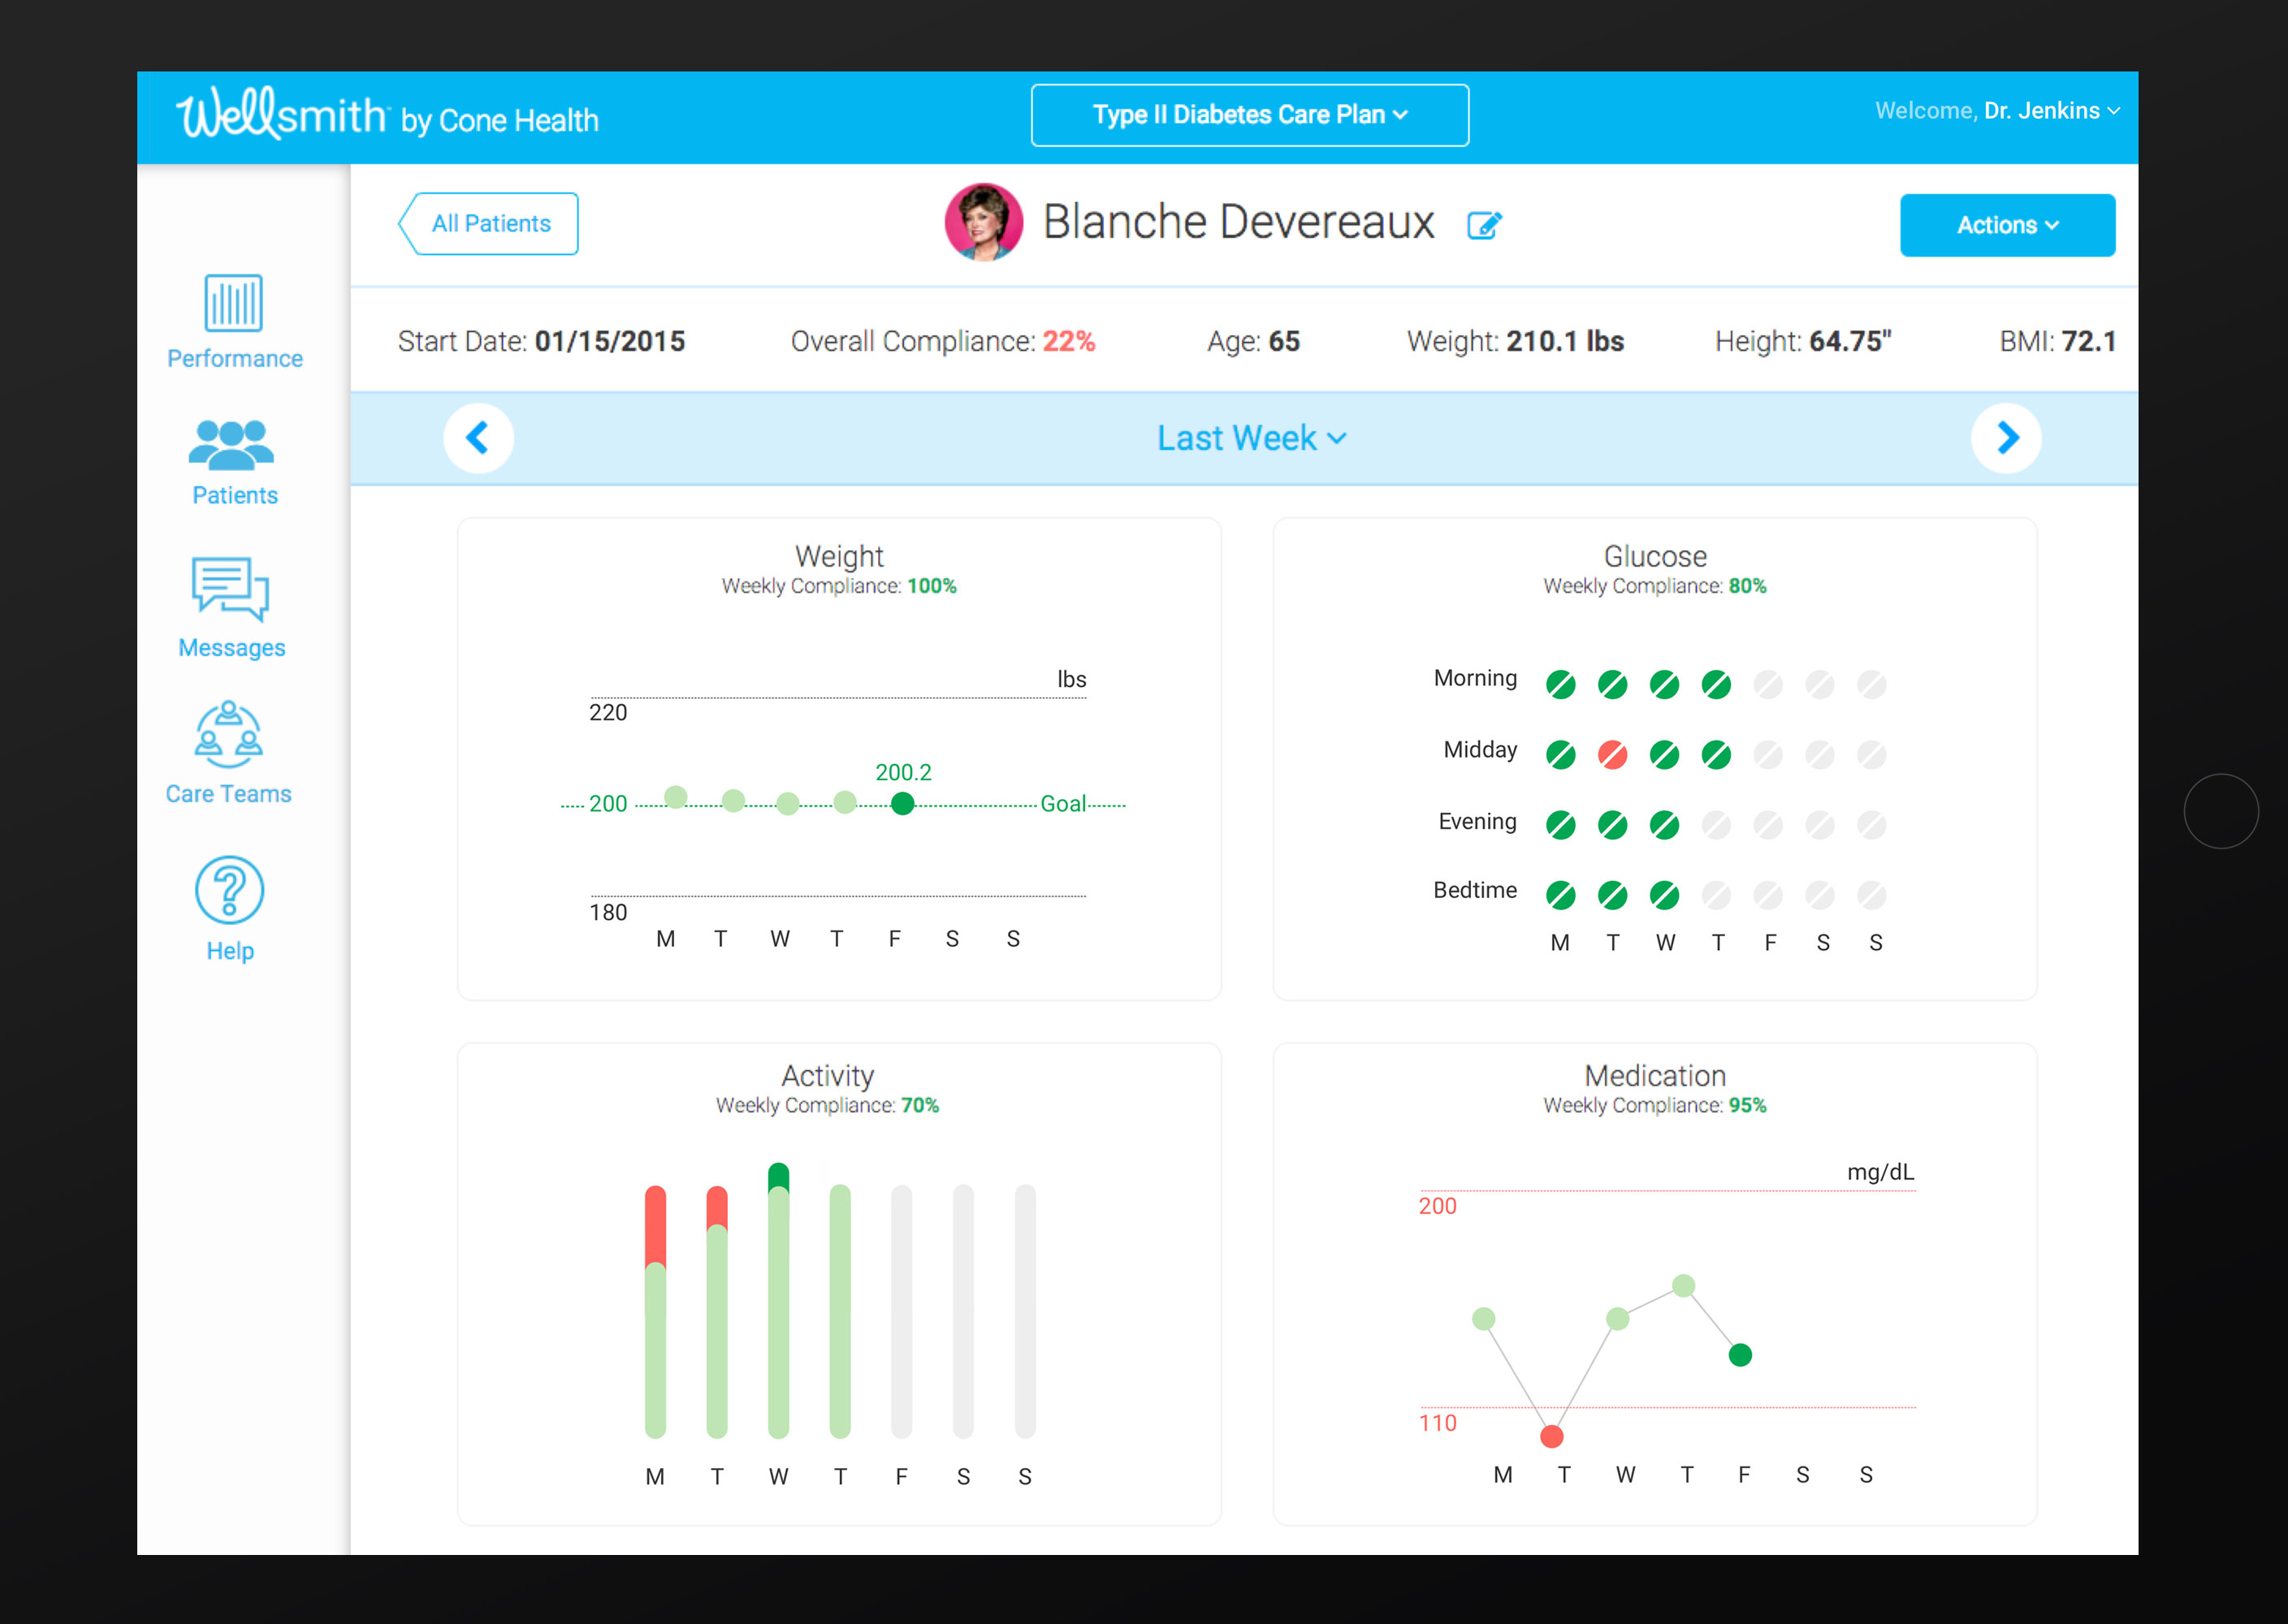Click Wednesday Evening glucose indicator
2288x1624 pixels.
coord(1664,825)
